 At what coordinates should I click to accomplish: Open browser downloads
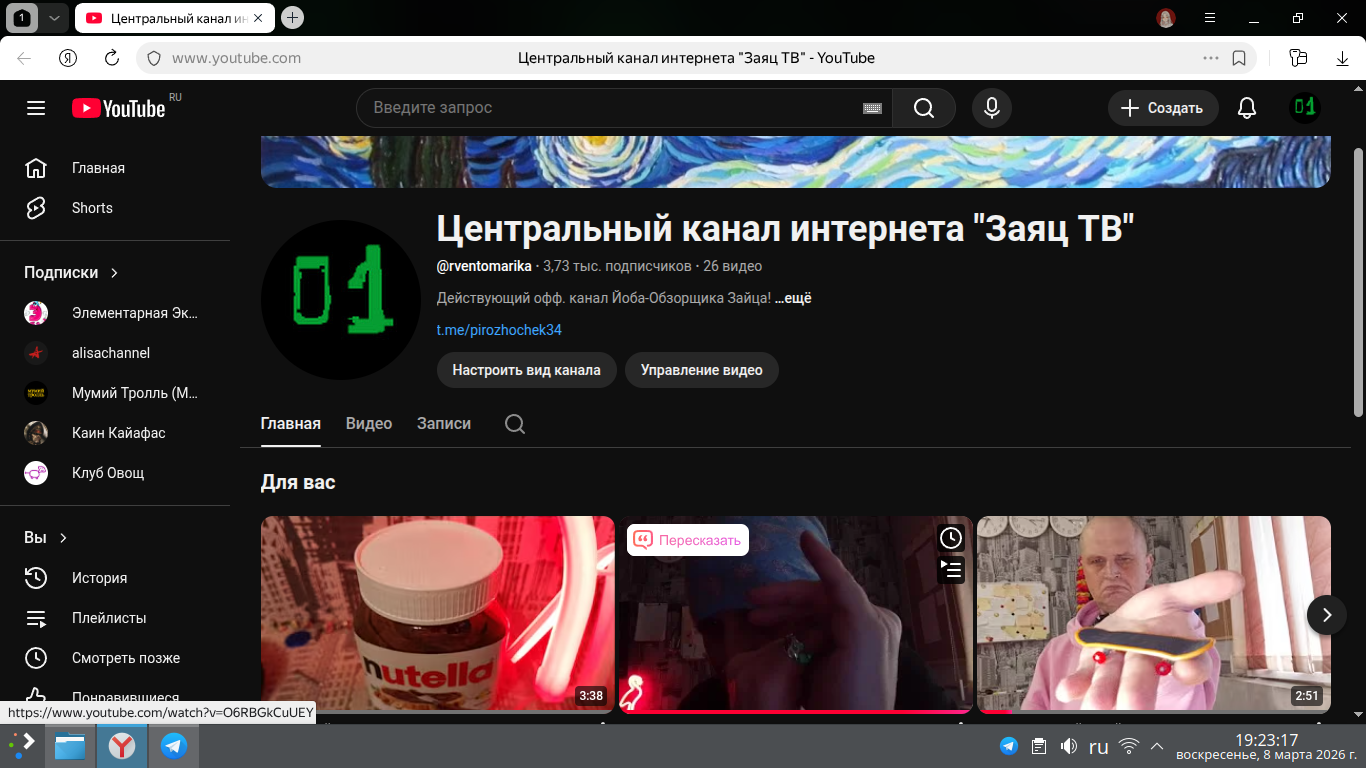point(1343,58)
